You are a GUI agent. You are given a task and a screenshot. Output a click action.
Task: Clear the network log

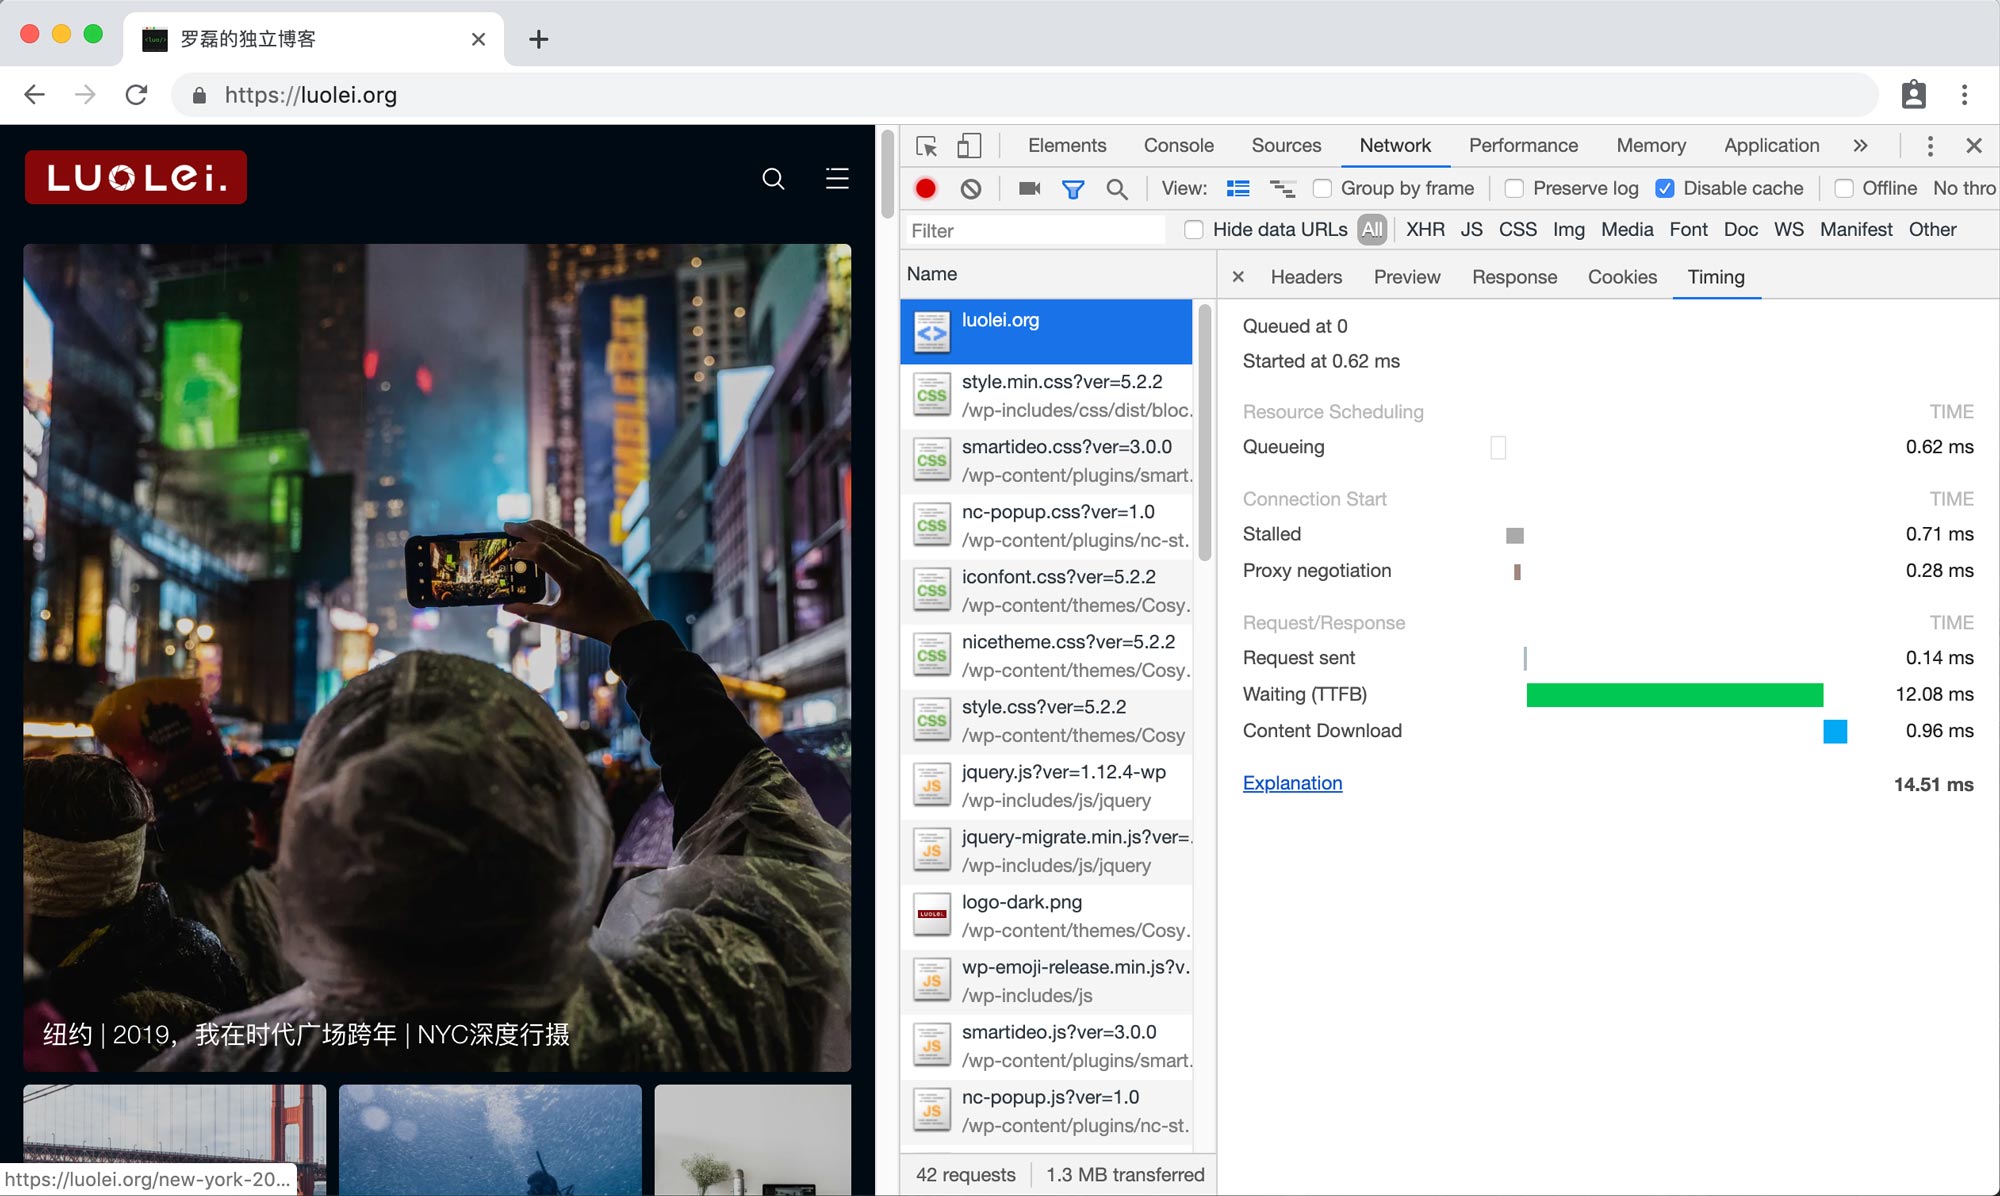(970, 188)
